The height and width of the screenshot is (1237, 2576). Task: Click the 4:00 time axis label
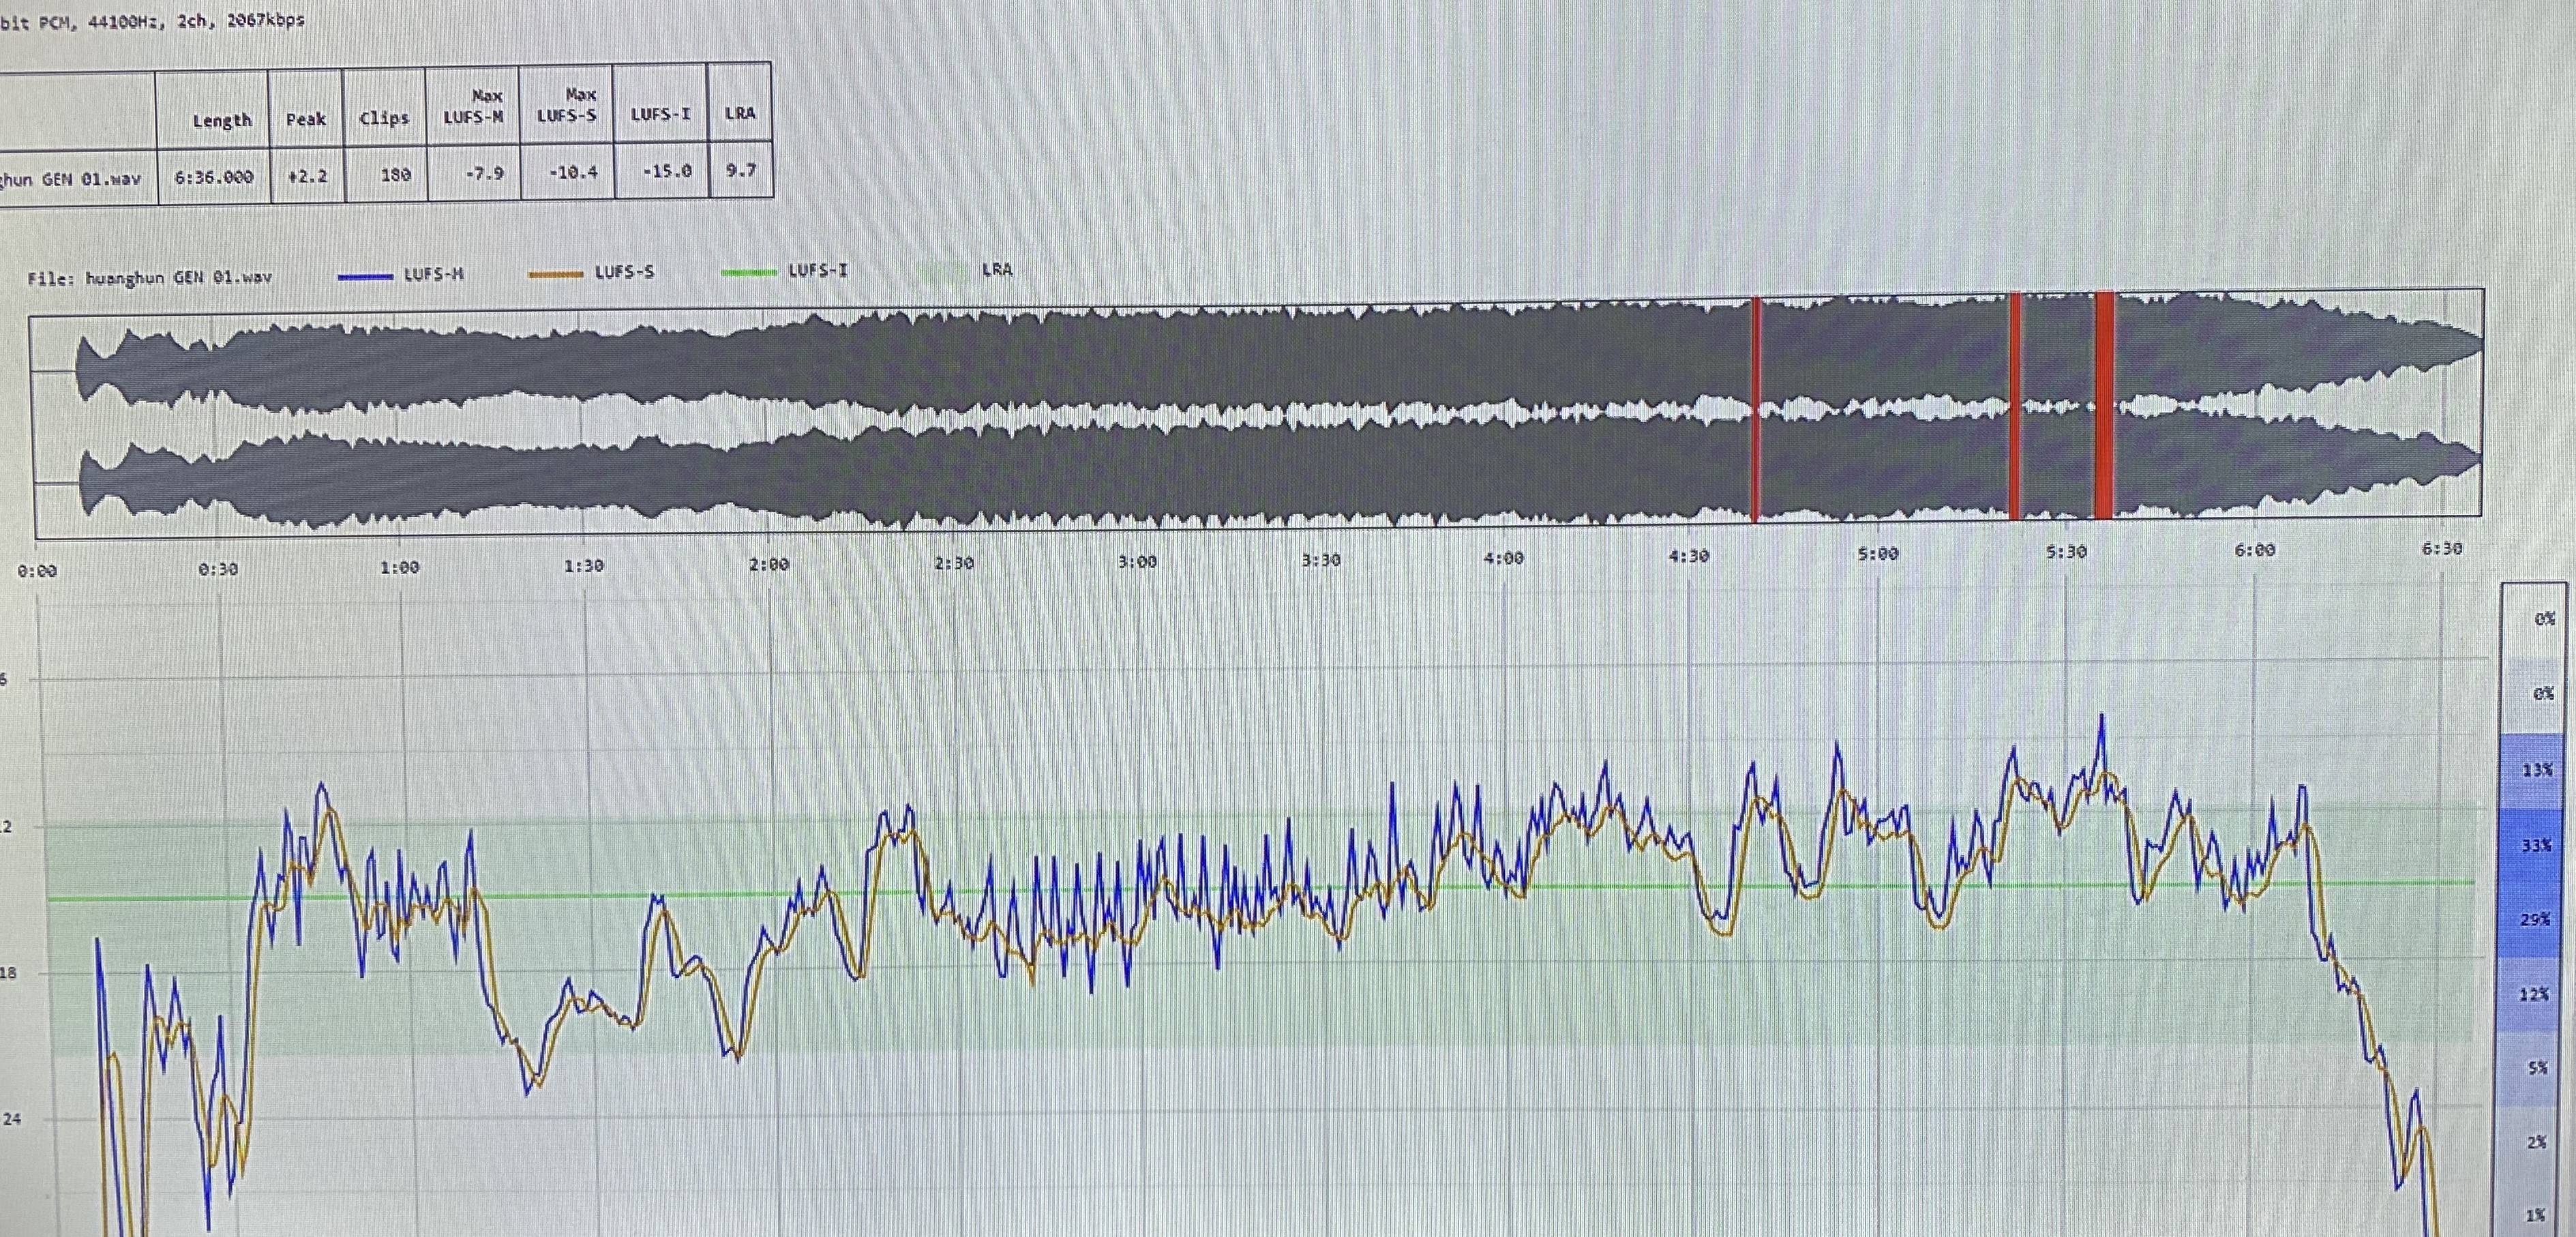coord(1504,558)
